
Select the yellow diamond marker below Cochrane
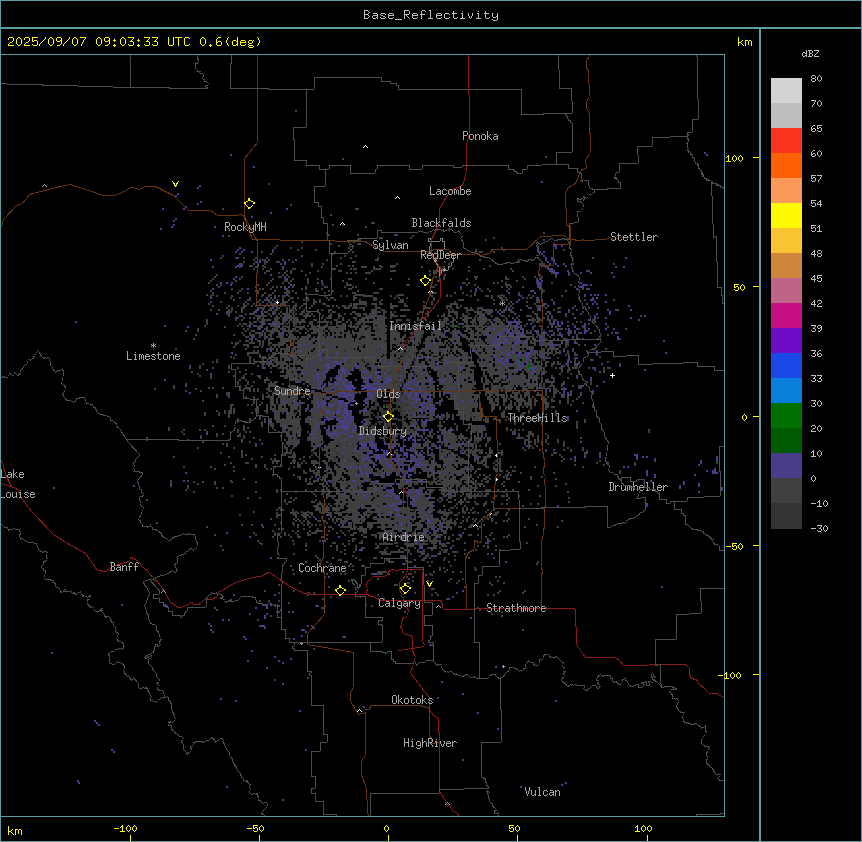point(341,590)
